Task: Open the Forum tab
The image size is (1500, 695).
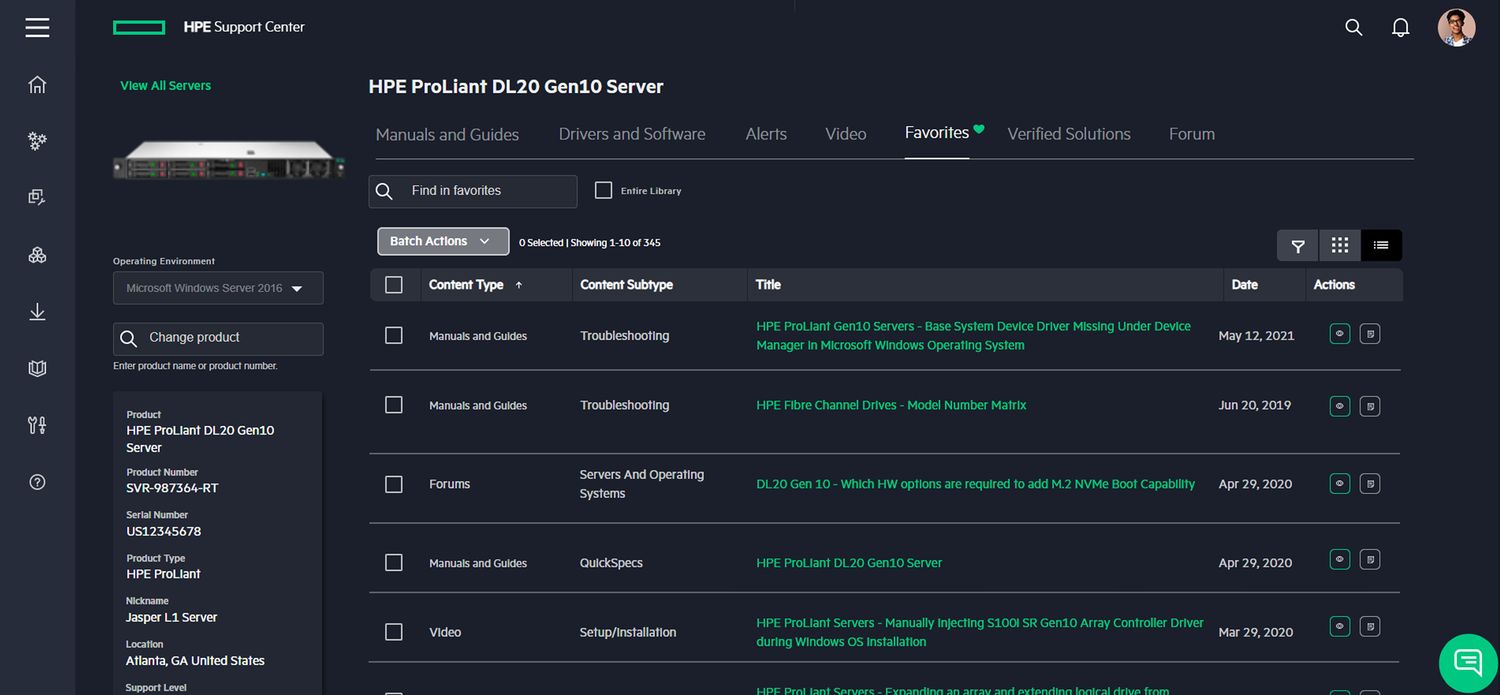Action: 1192,134
